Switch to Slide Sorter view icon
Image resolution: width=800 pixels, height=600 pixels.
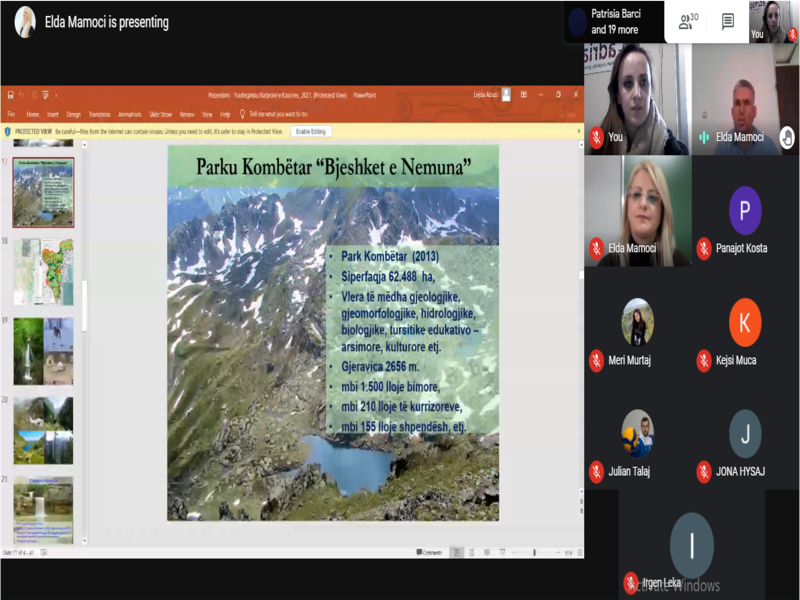coord(471,553)
